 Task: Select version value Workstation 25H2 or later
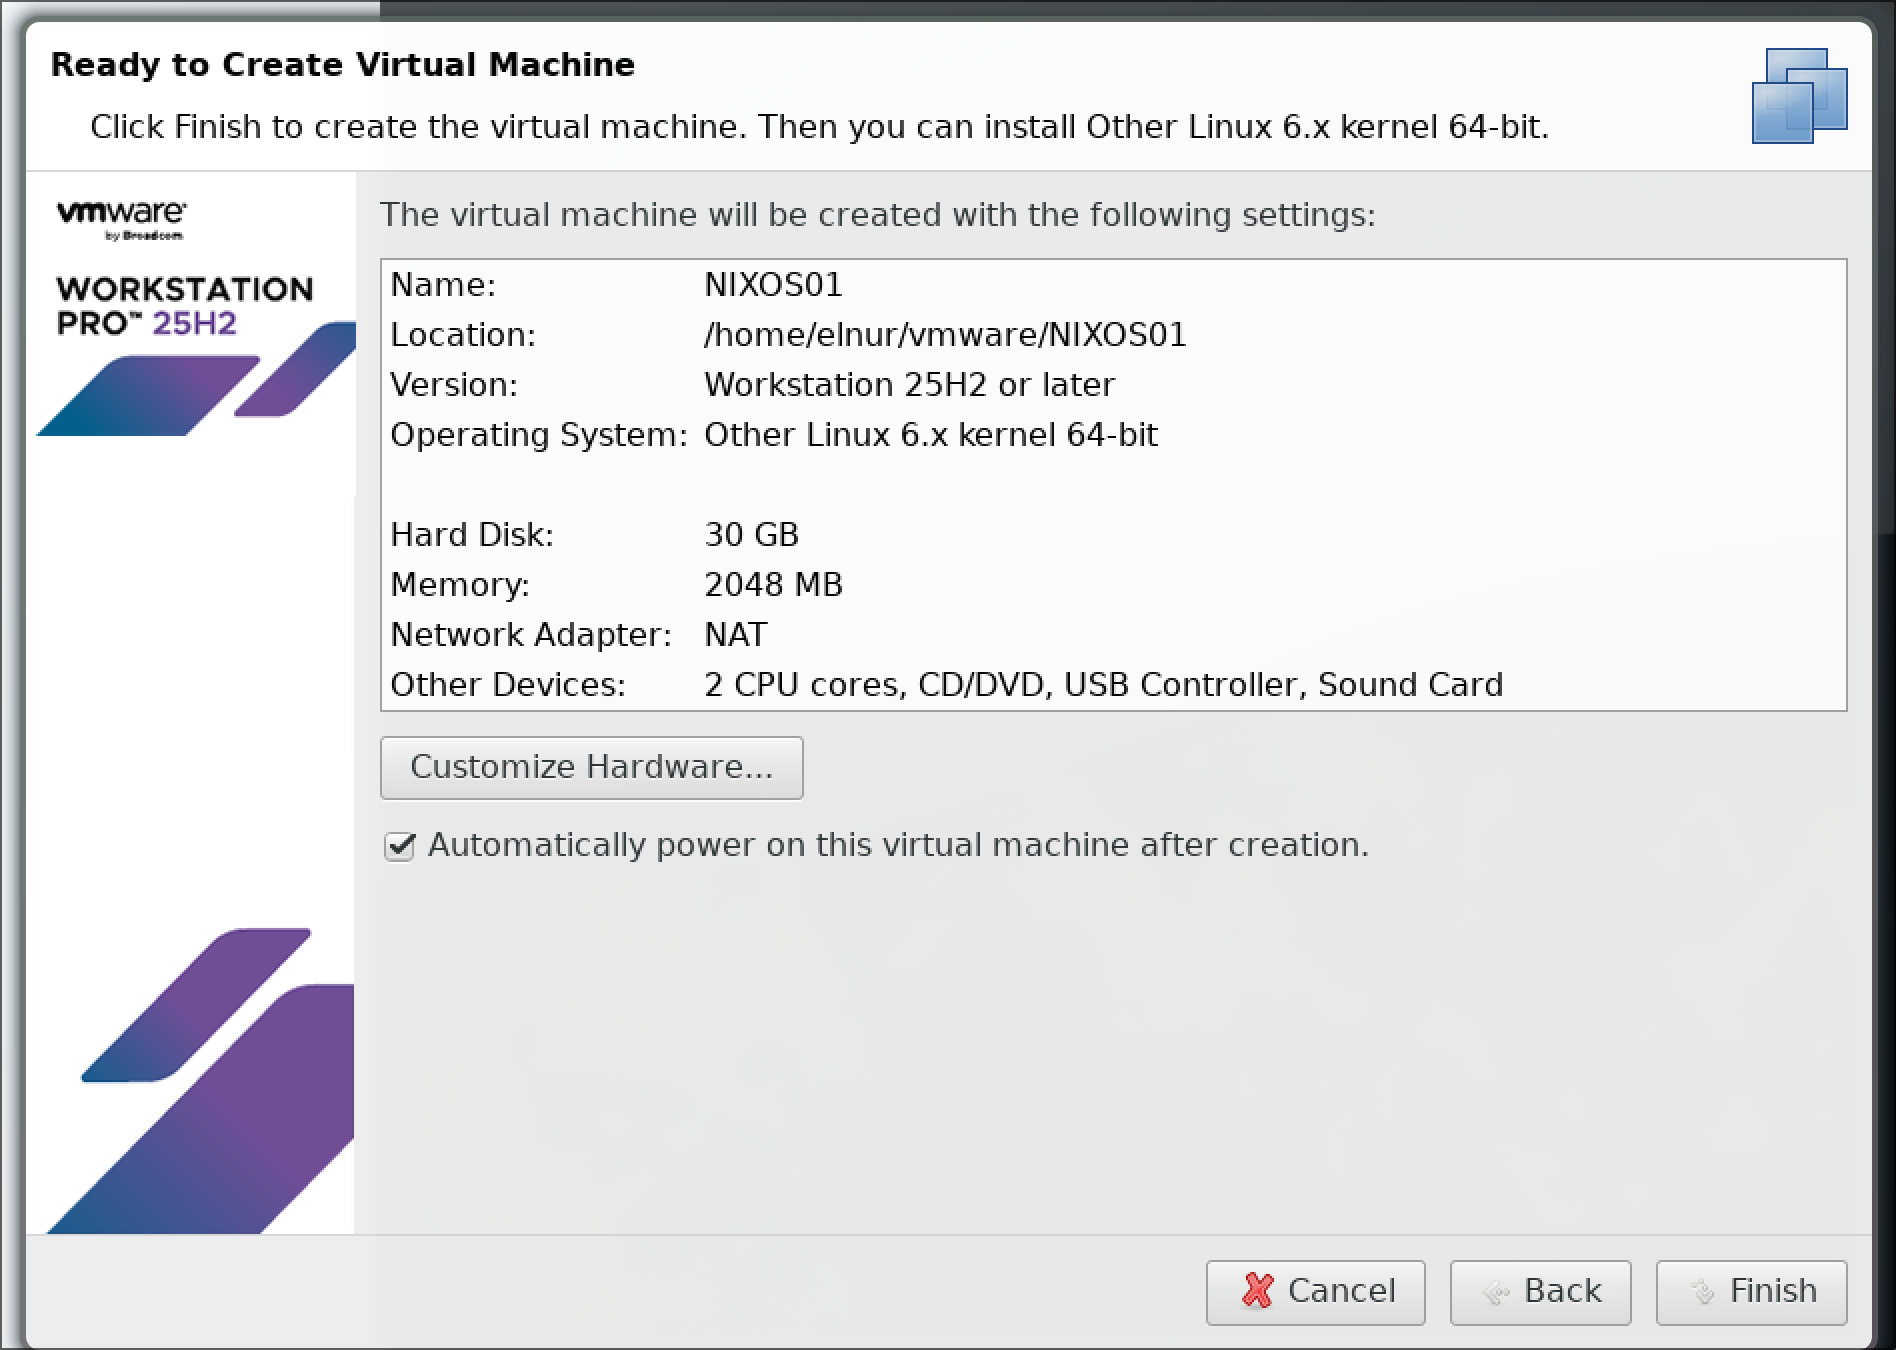point(909,385)
